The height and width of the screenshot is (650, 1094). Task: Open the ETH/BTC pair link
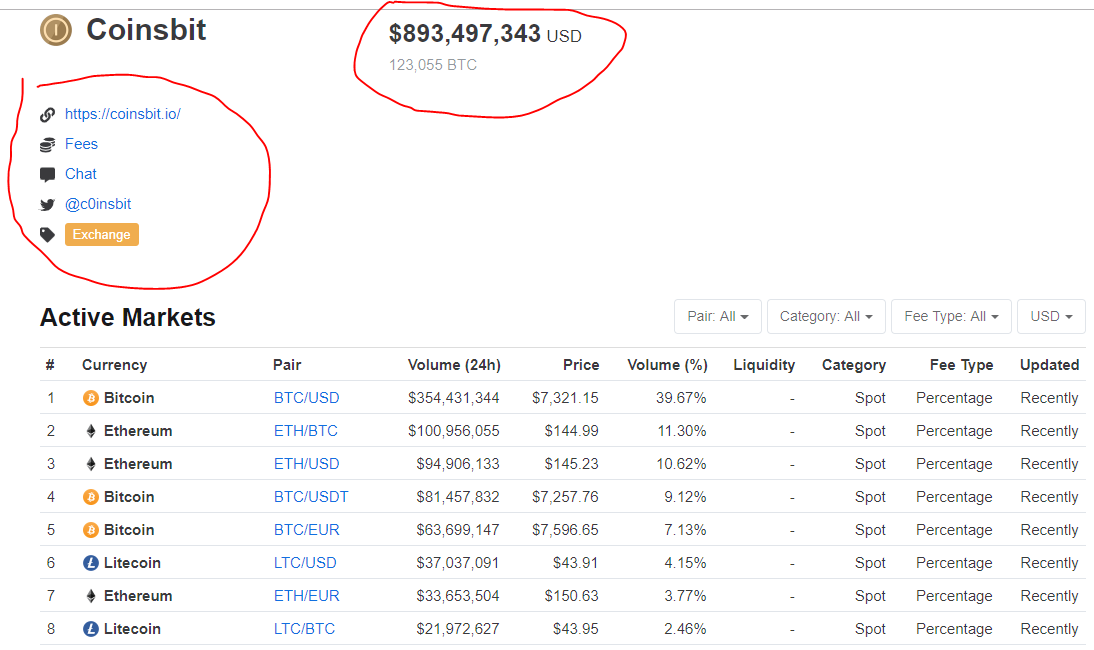pyautogui.click(x=306, y=431)
